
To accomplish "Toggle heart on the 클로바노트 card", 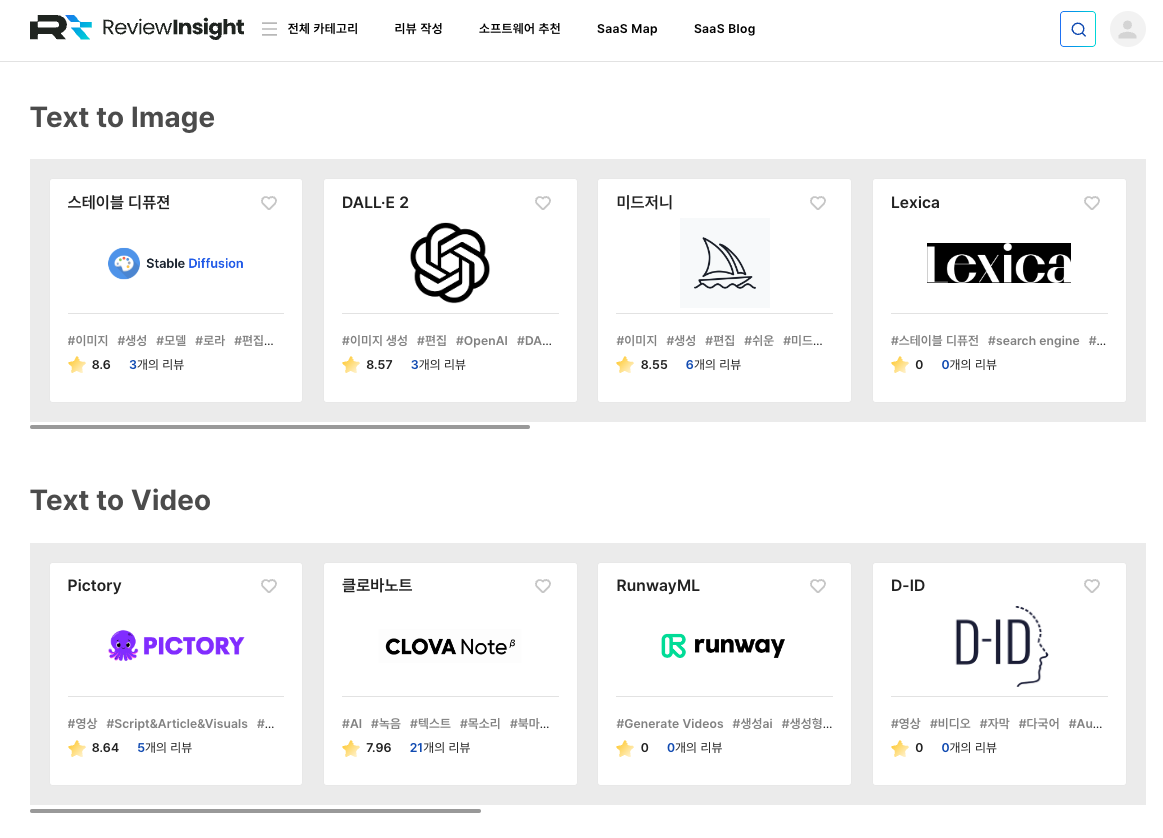I will click(x=543, y=586).
